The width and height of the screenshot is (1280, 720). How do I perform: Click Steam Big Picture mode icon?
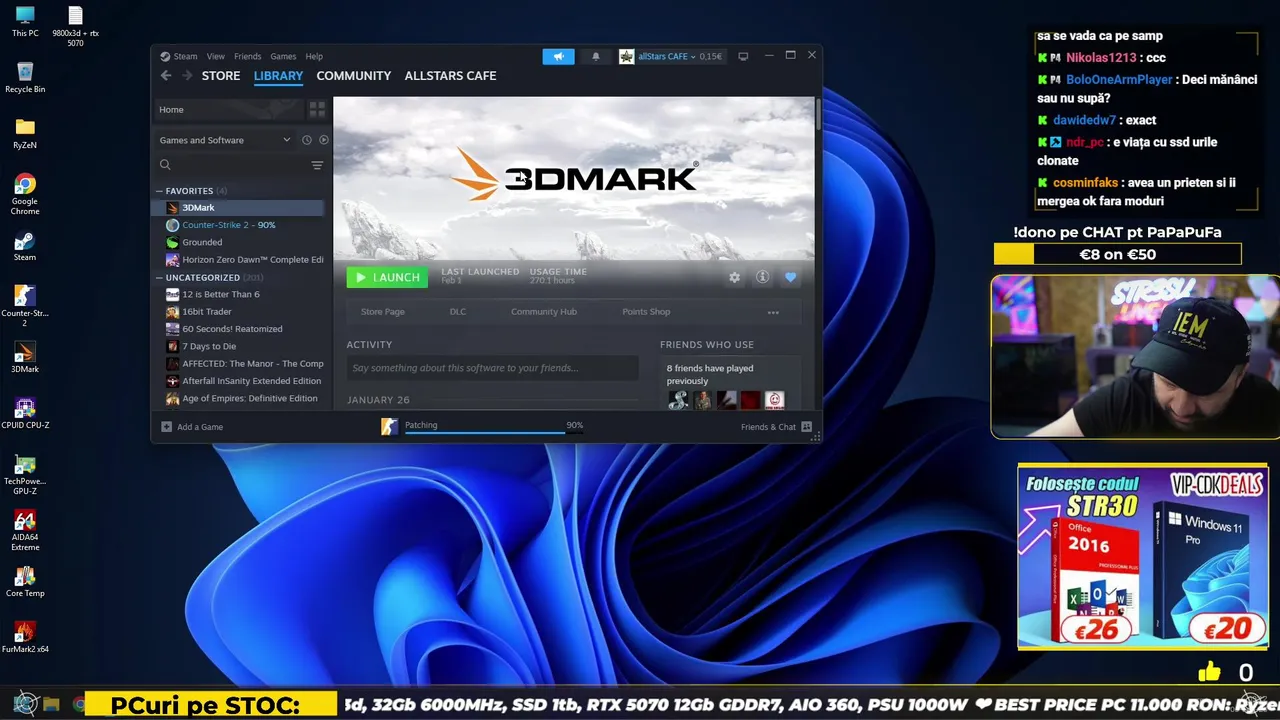point(743,56)
